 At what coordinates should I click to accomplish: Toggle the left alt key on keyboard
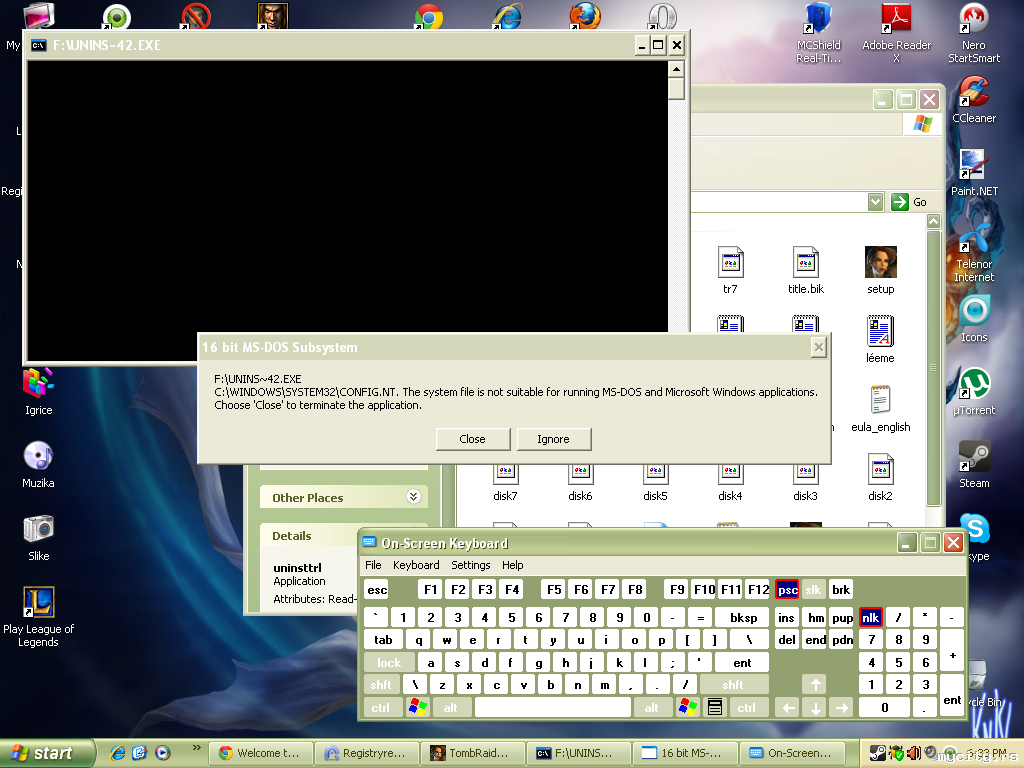pyautogui.click(x=451, y=707)
